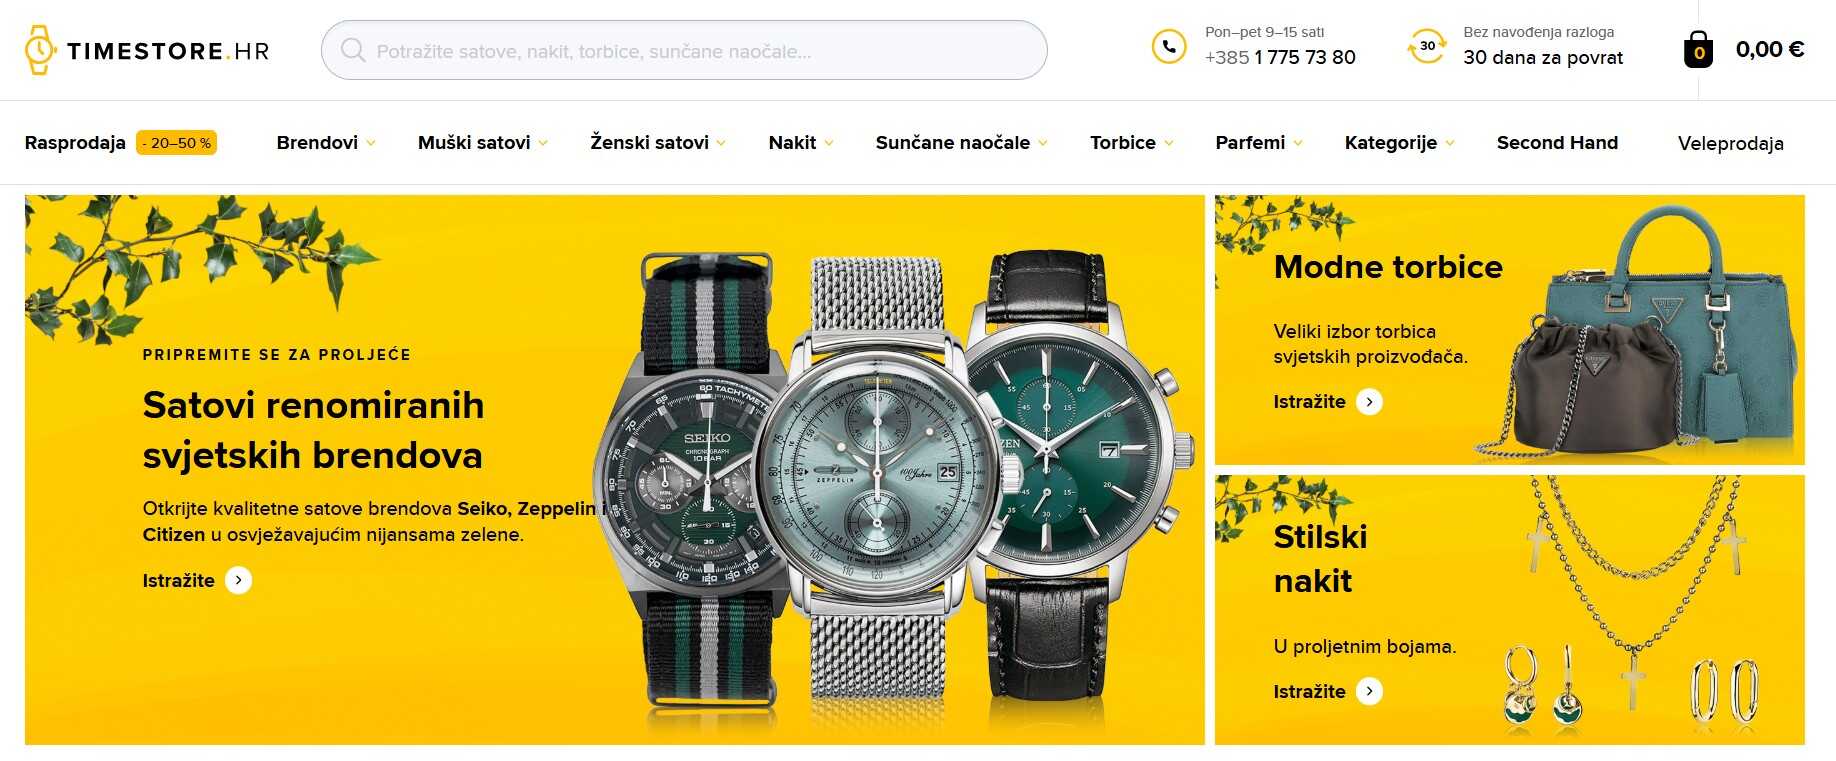Click the Timestore.hr watch logo
1836x761 pixels.
pyautogui.click(x=147, y=50)
